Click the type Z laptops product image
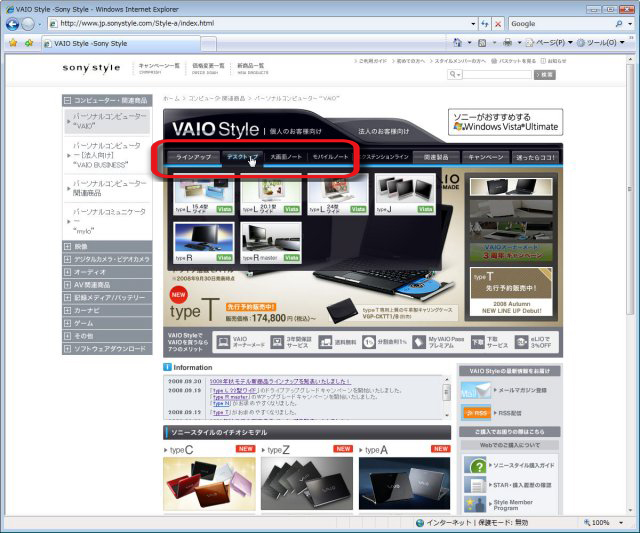The width and height of the screenshot is (640, 533). pyautogui.click(x=307, y=483)
